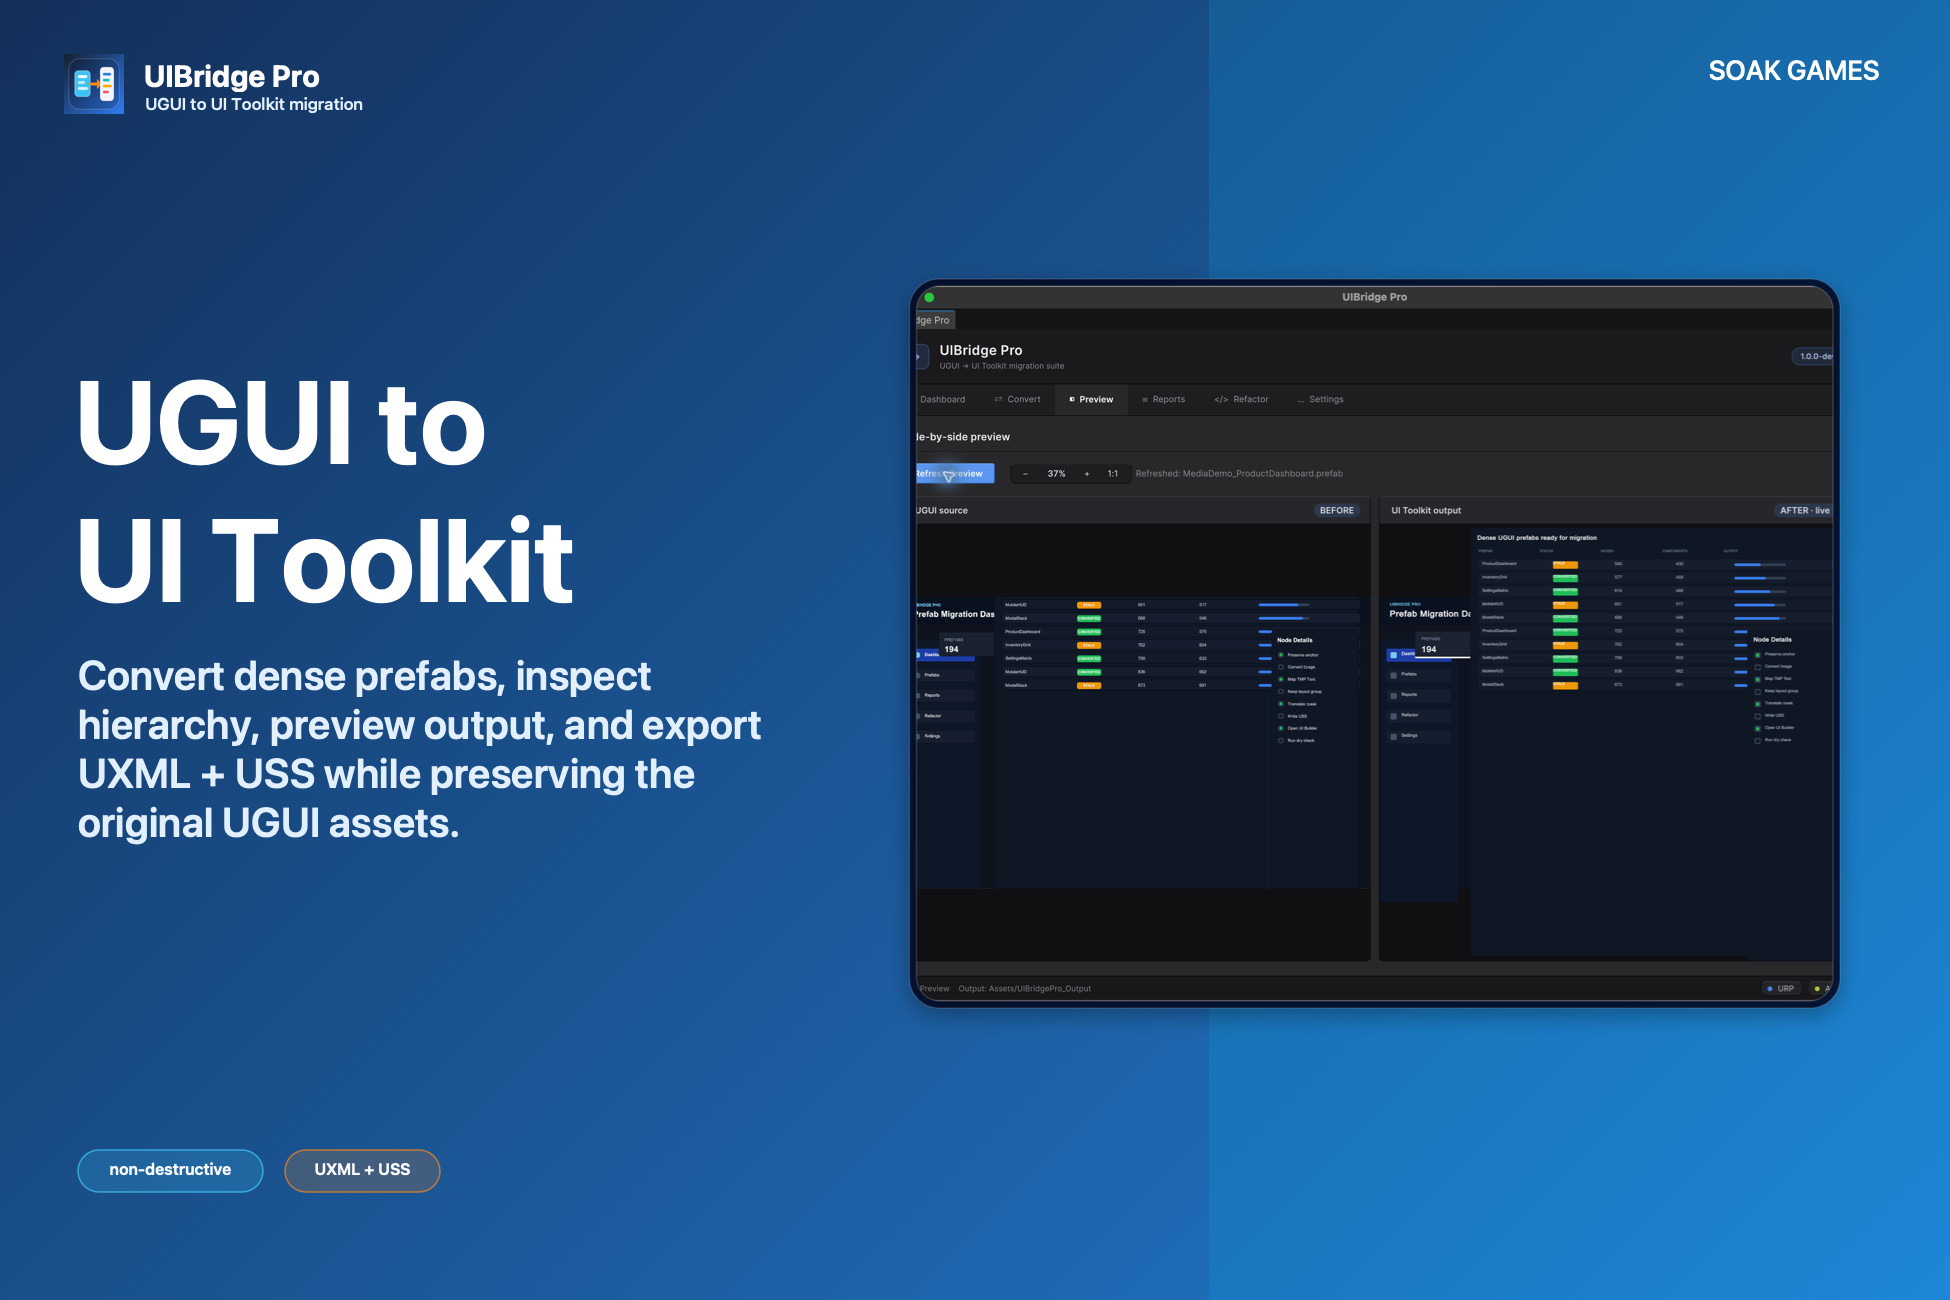Click CONVERTED badge on ModalStack 688 source row
The image size is (1950, 1300).
1089,618
